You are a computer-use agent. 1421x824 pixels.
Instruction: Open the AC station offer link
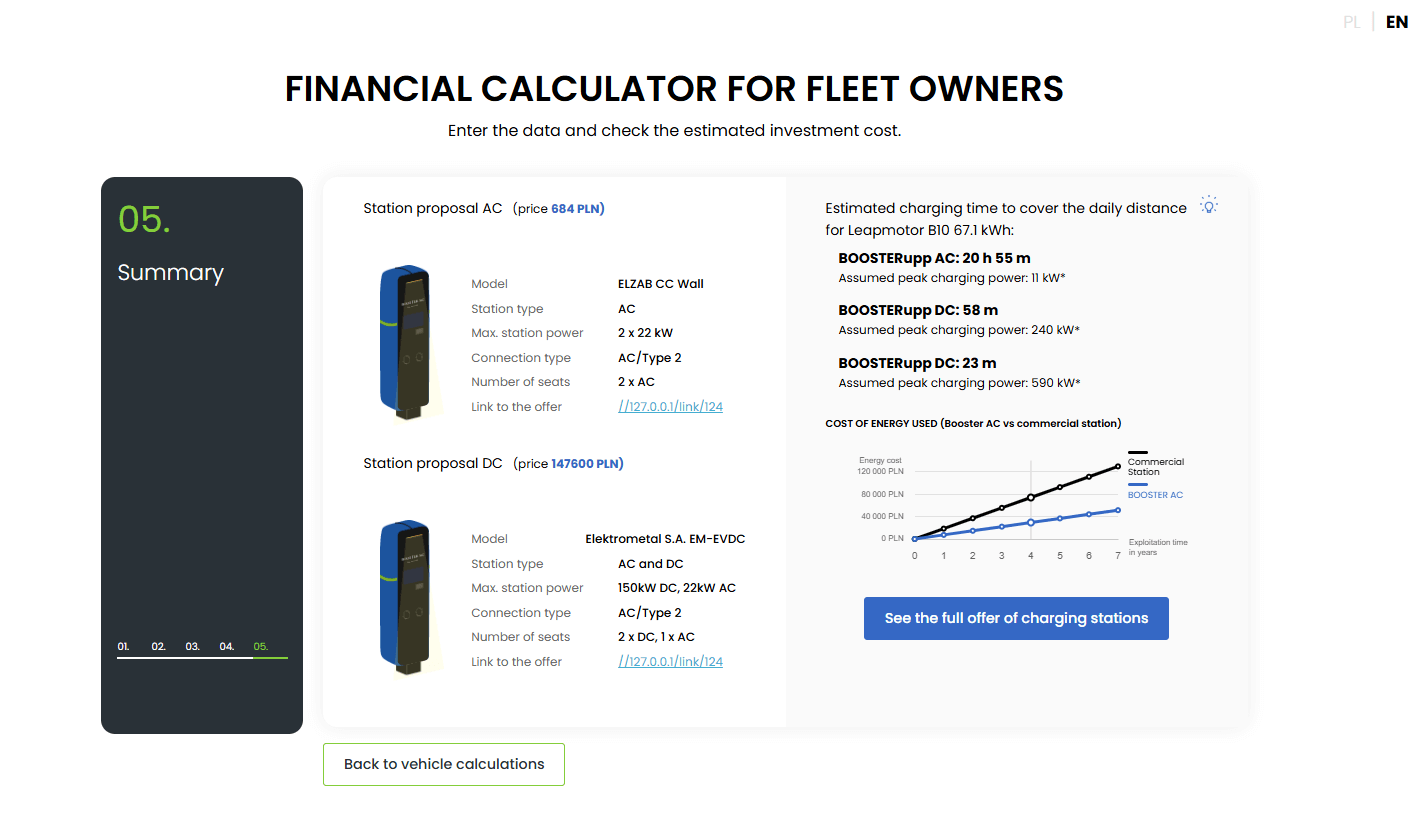pos(670,407)
